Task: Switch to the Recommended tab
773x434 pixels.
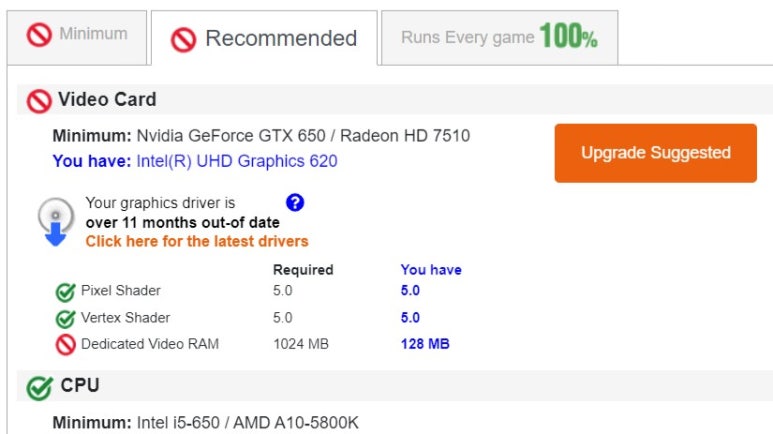Action: 264,38
